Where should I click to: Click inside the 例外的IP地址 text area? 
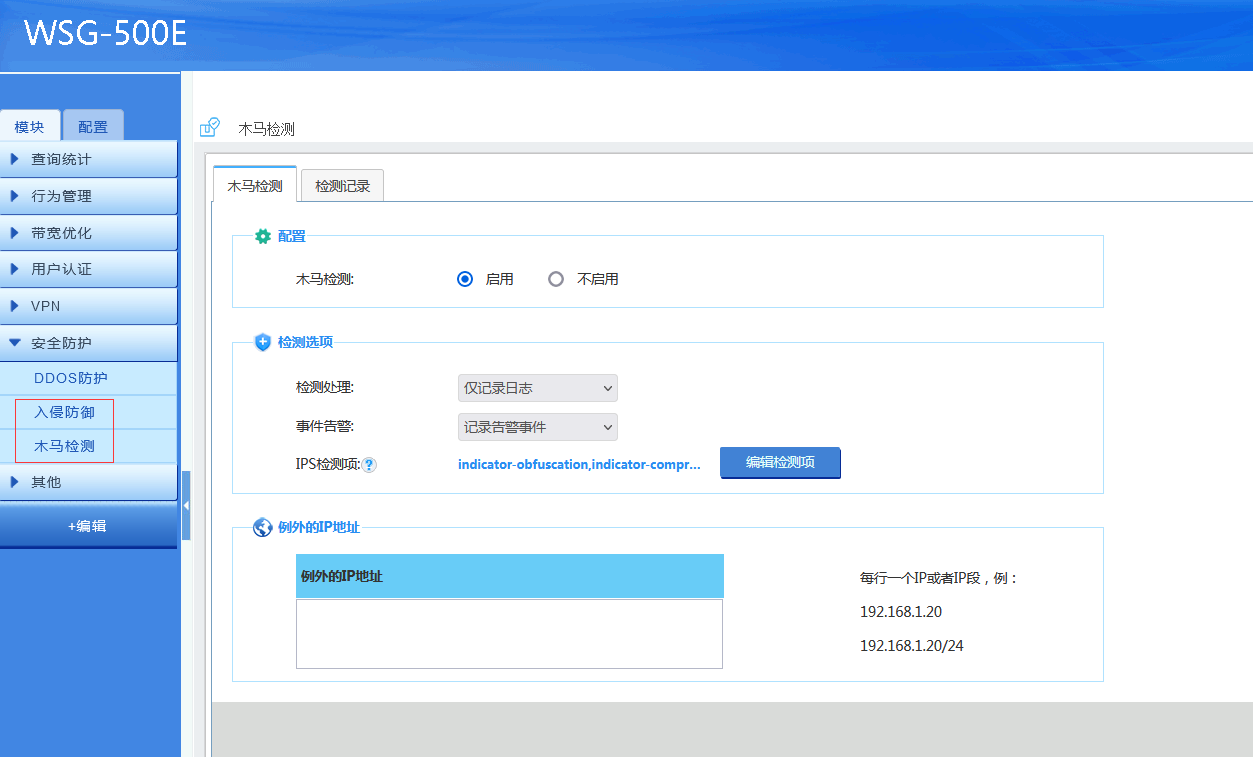(x=509, y=634)
